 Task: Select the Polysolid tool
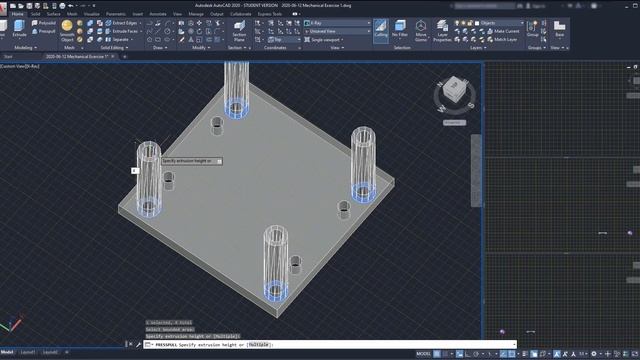click(x=44, y=23)
